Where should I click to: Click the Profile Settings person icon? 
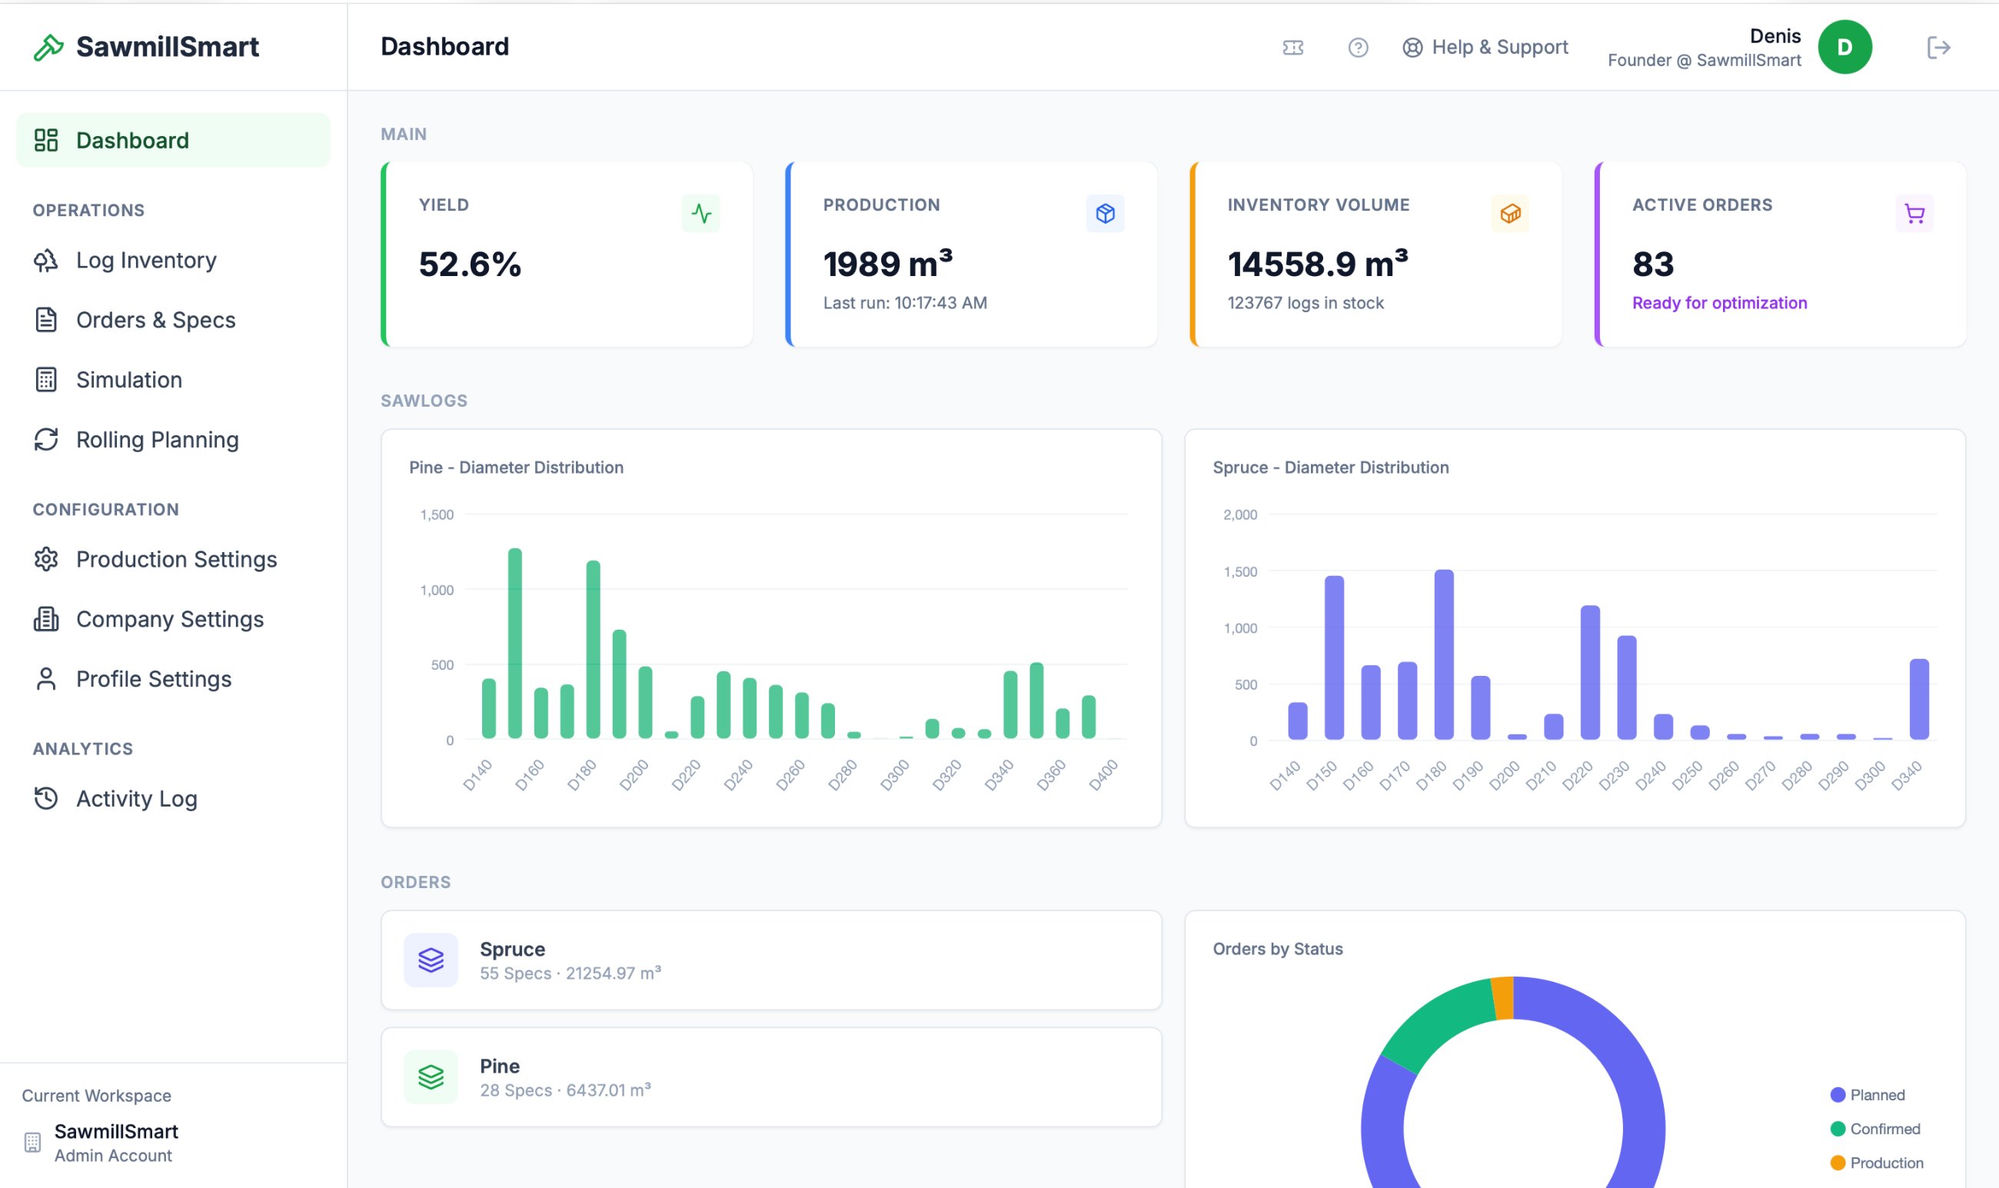46,679
